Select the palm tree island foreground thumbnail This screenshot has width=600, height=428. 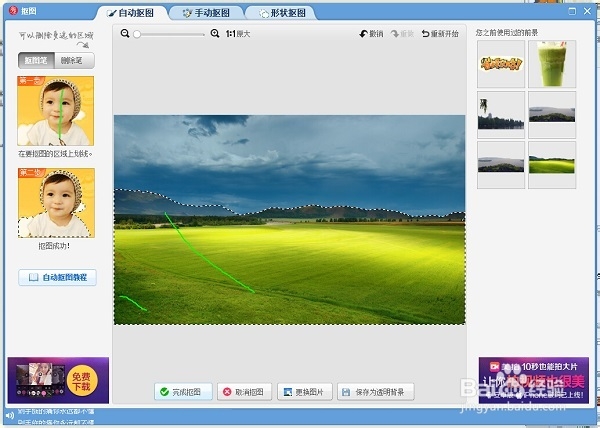click(x=501, y=114)
